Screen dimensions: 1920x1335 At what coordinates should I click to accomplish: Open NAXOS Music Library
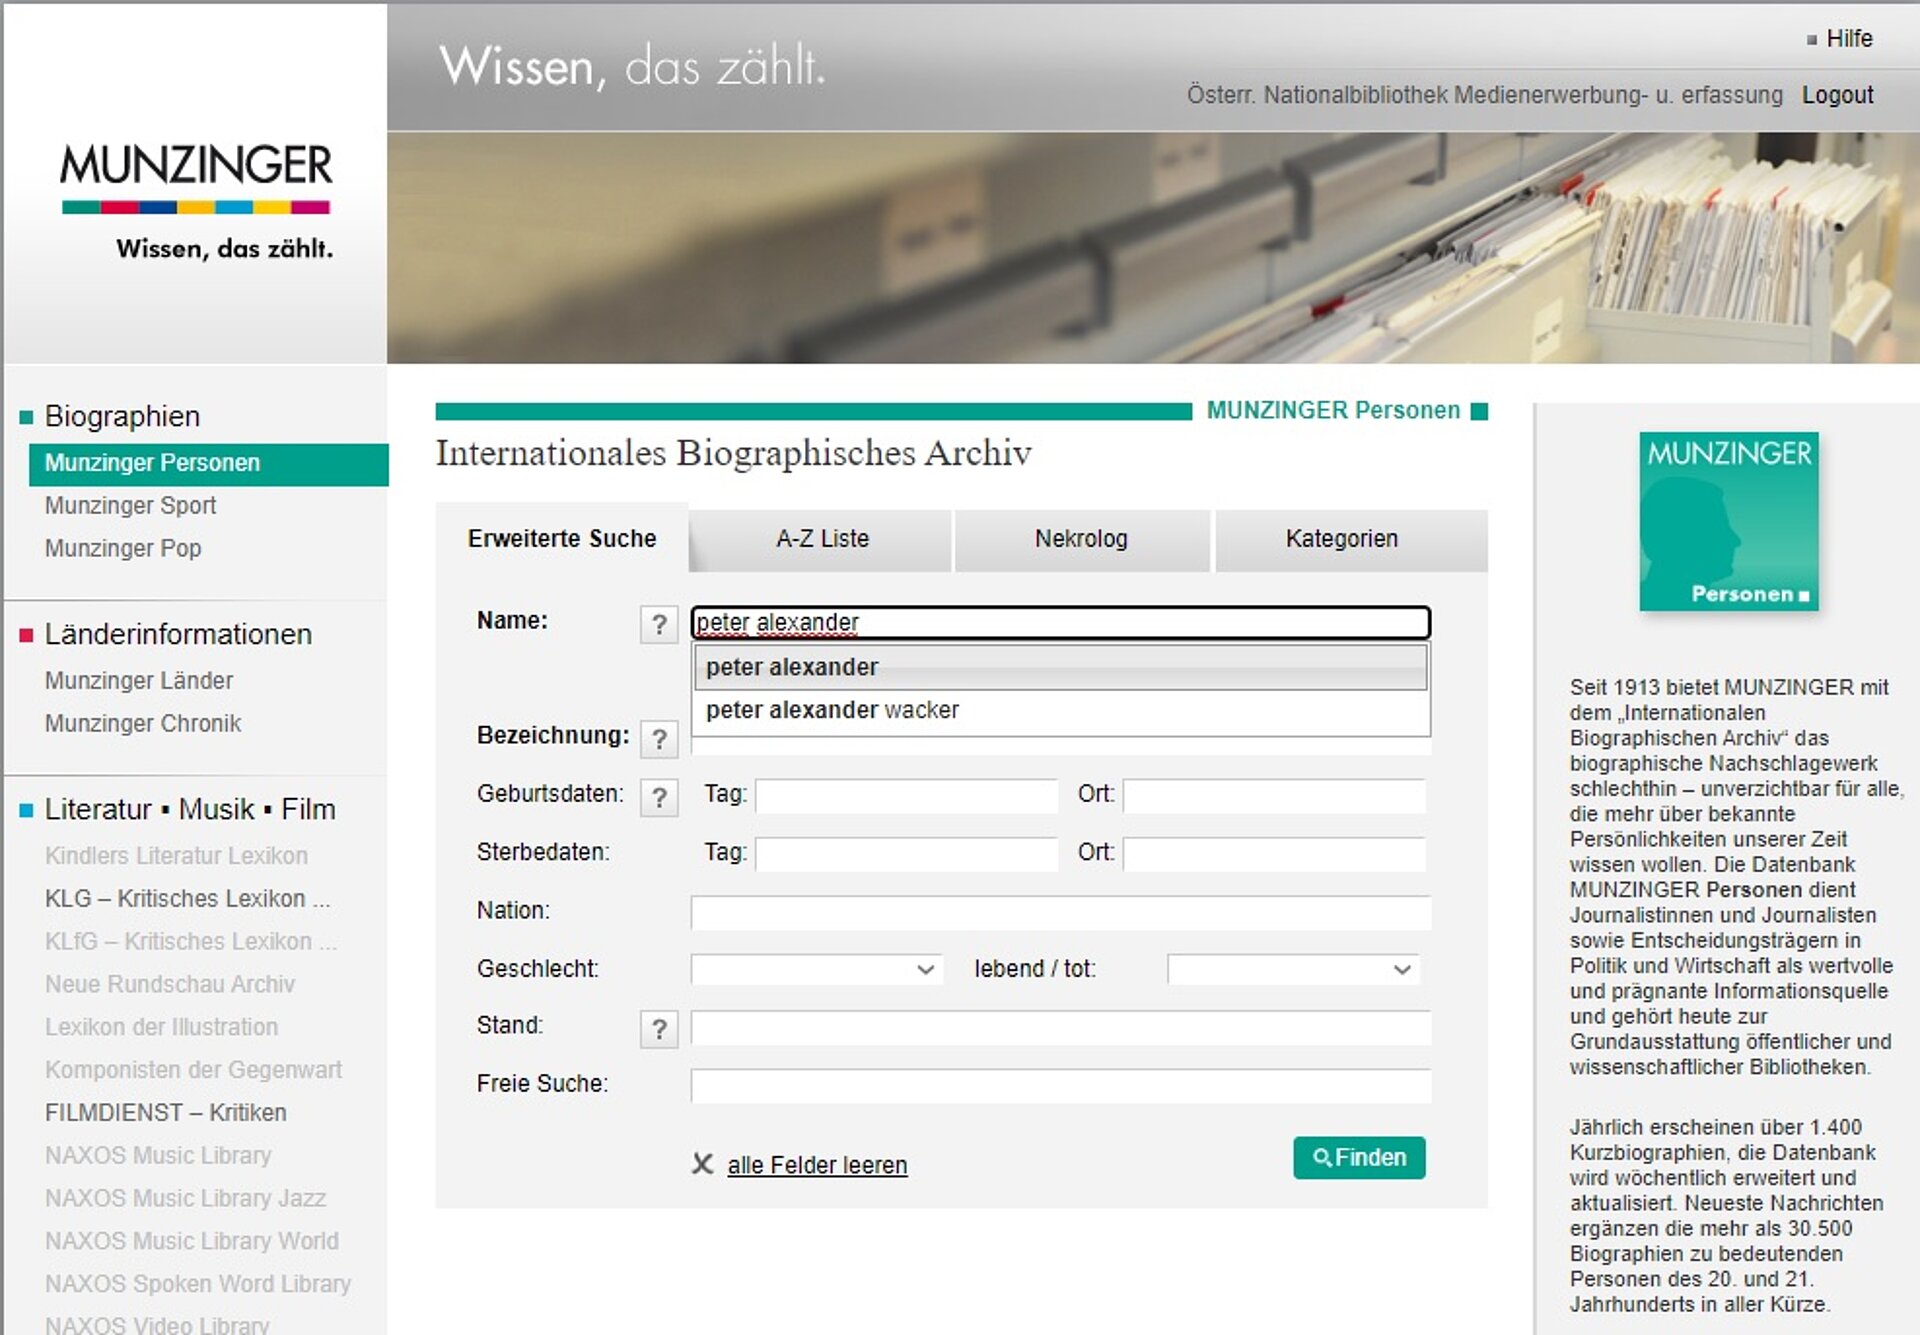point(158,1155)
